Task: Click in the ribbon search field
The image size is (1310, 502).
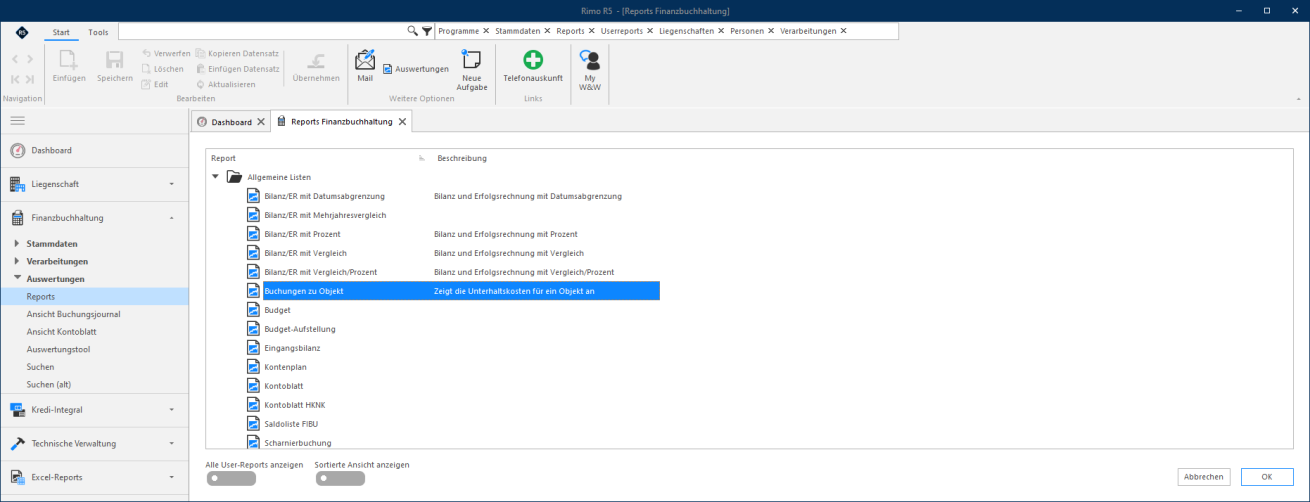Action: pyautogui.click(x=261, y=31)
